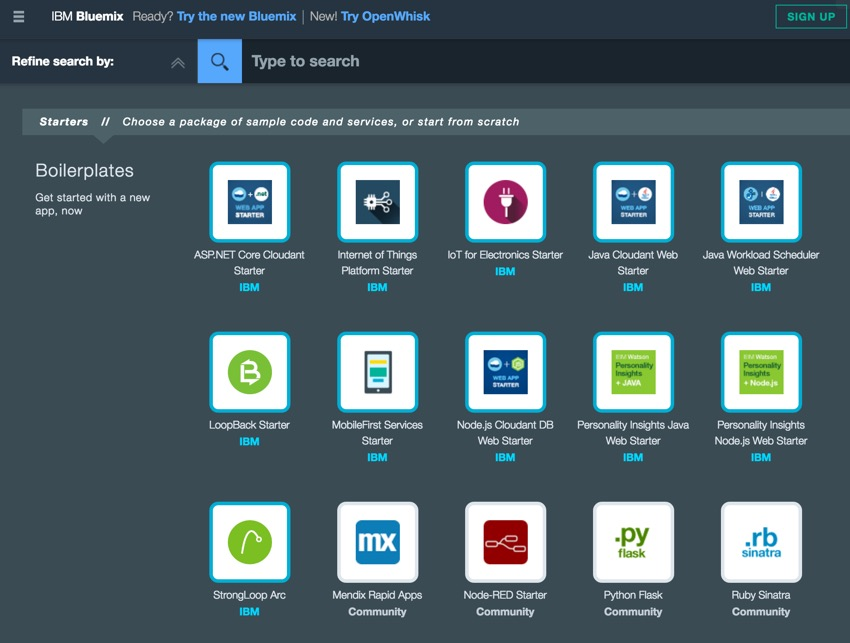The height and width of the screenshot is (643, 850).
Task: Click the SIGN UP button
Action: (x=811, y=17)
